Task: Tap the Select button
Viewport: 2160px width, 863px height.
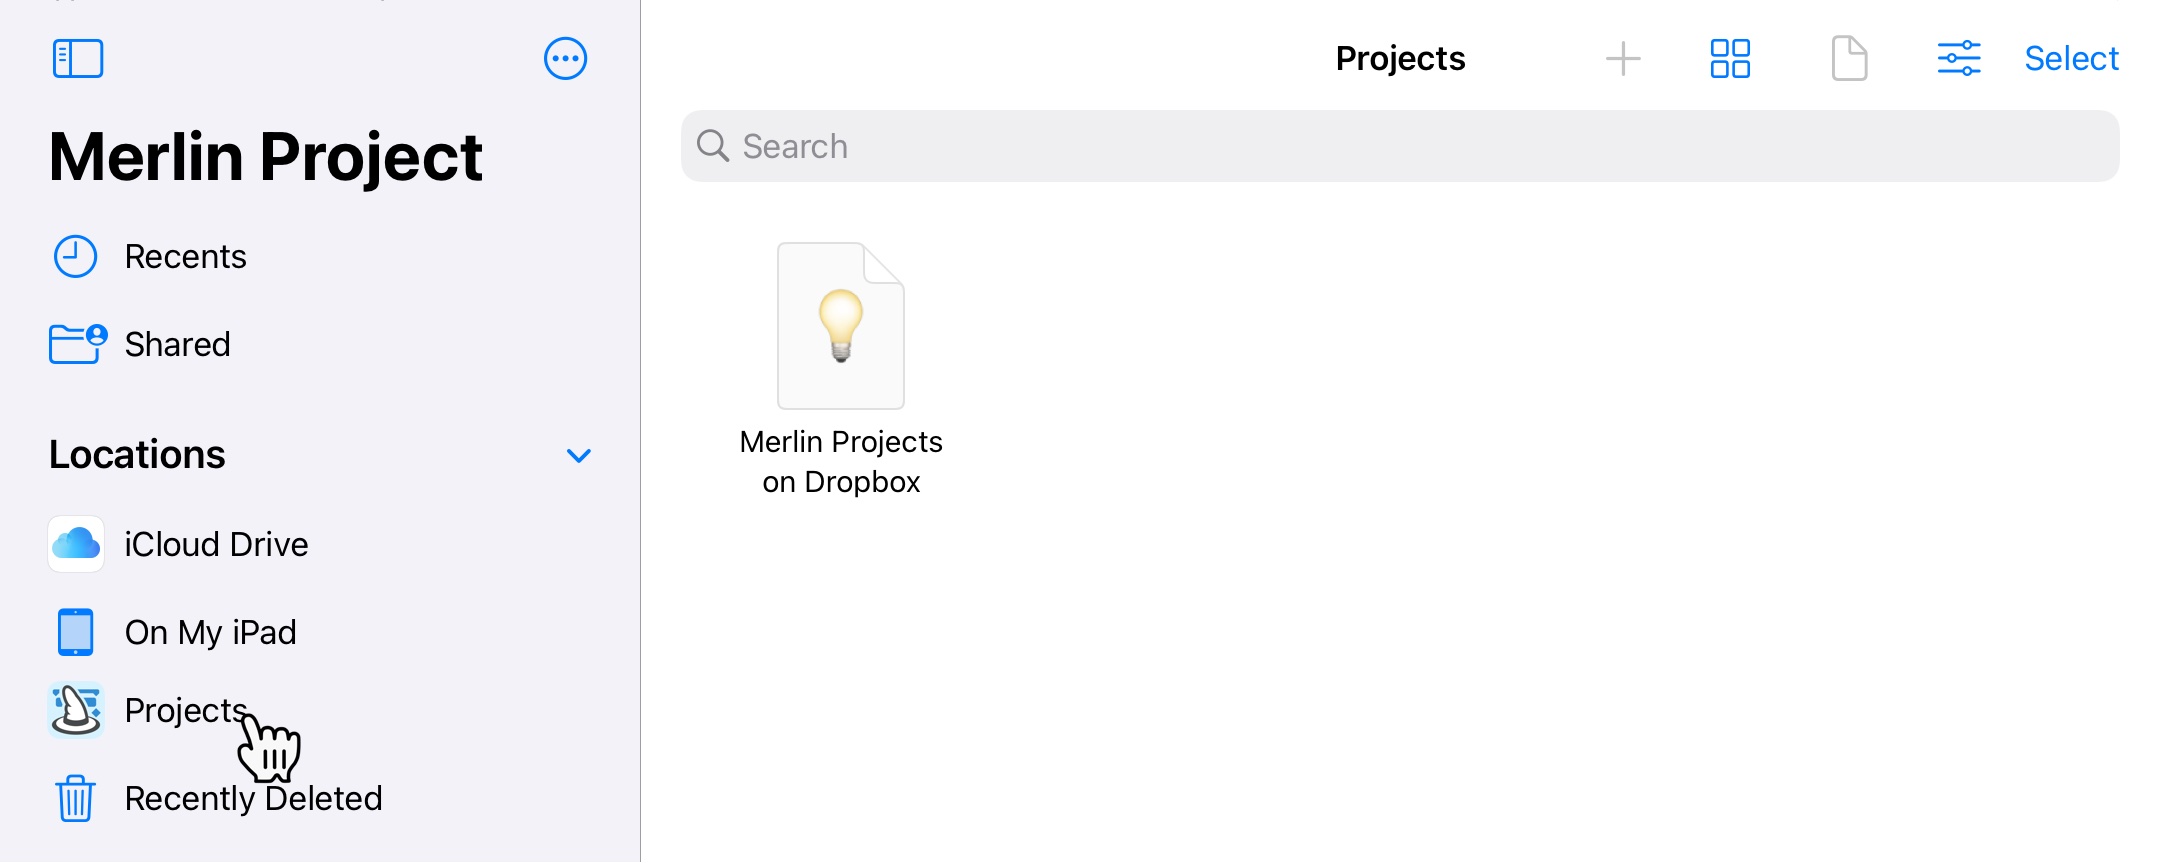Action: (x=2071, y=58)
